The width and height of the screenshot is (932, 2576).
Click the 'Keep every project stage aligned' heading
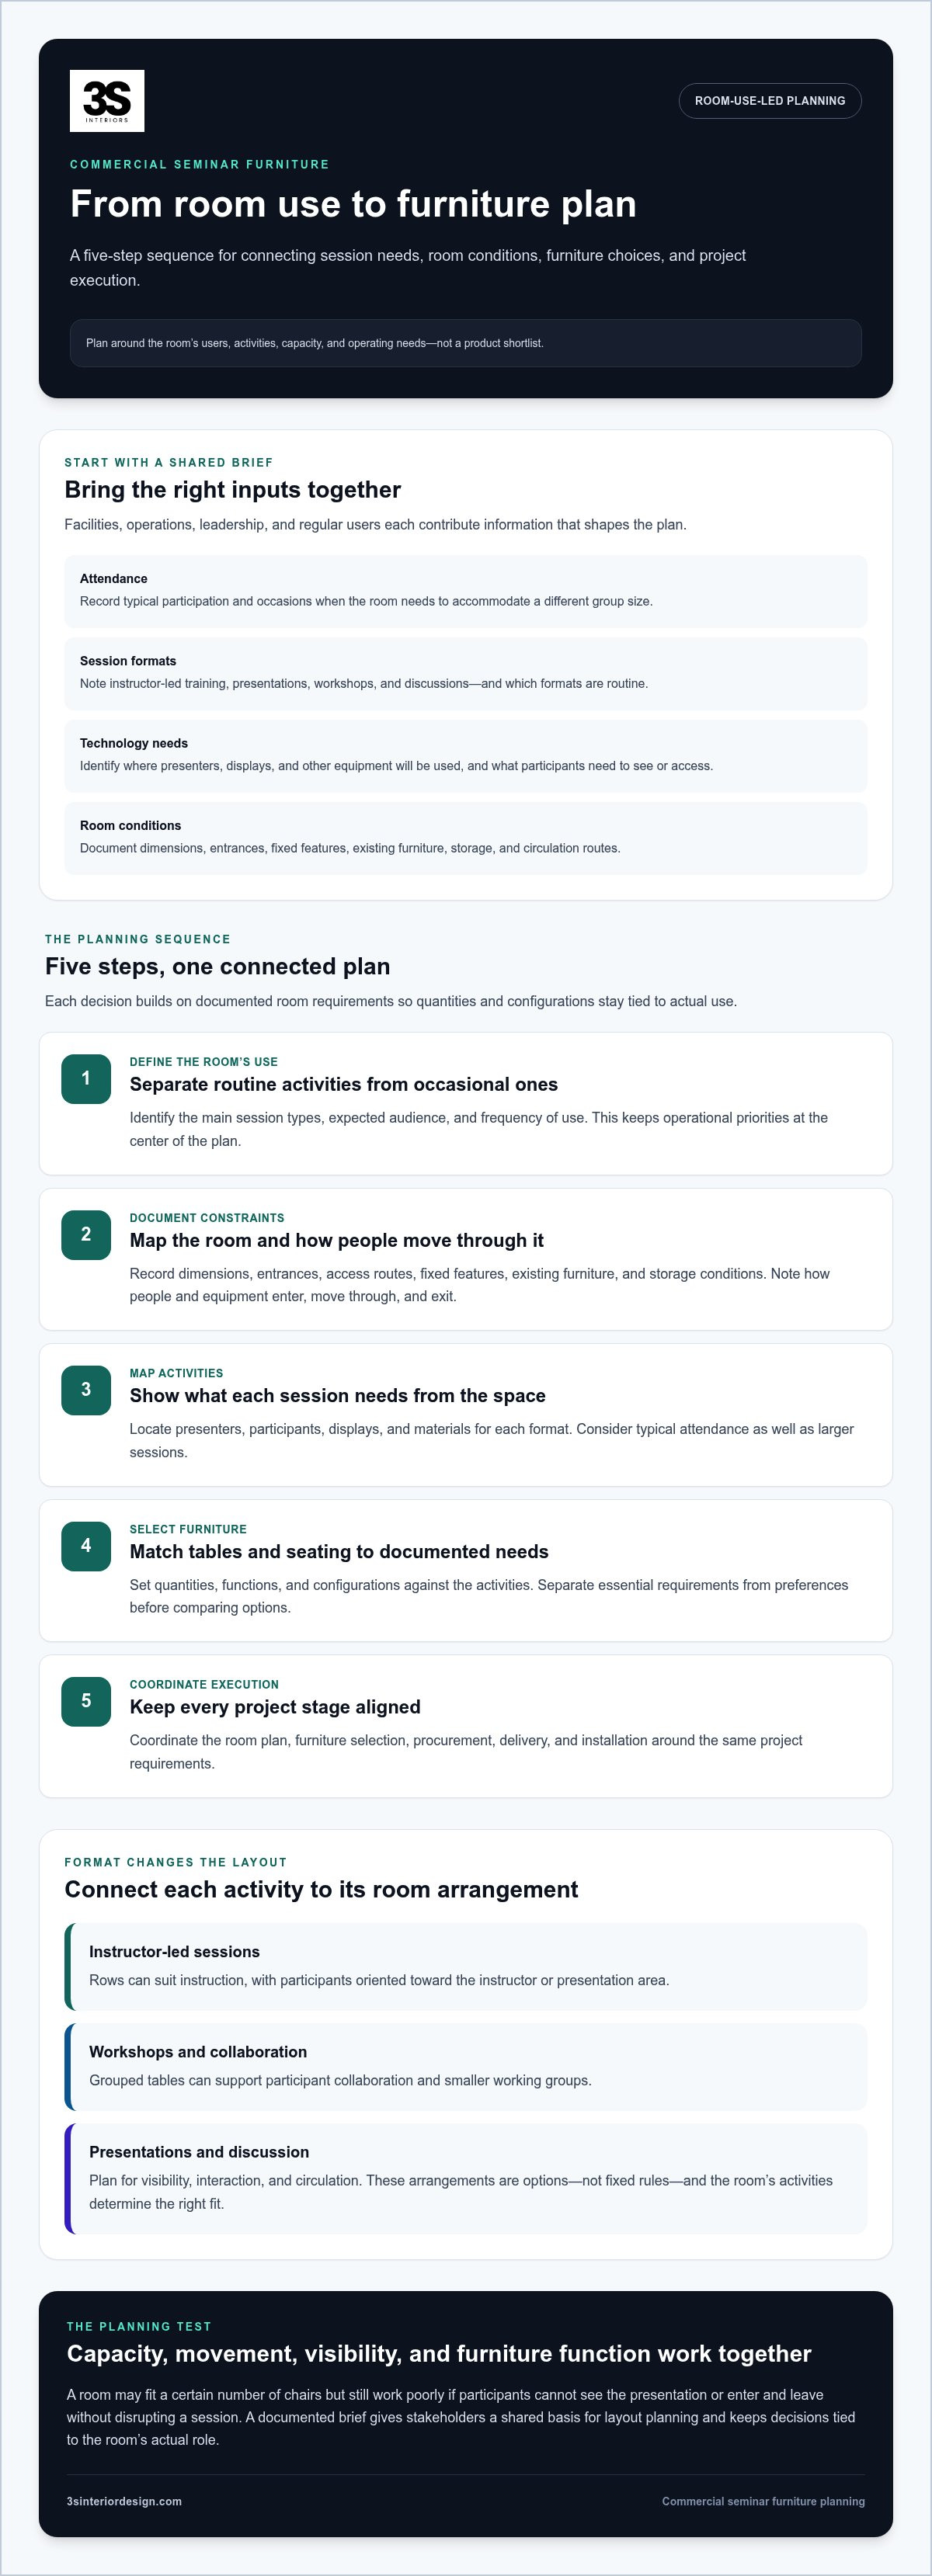coord(275,1707)
